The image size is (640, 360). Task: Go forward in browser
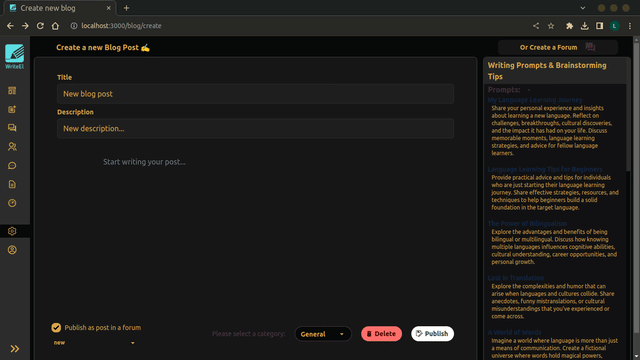click(x=25, y=26)
